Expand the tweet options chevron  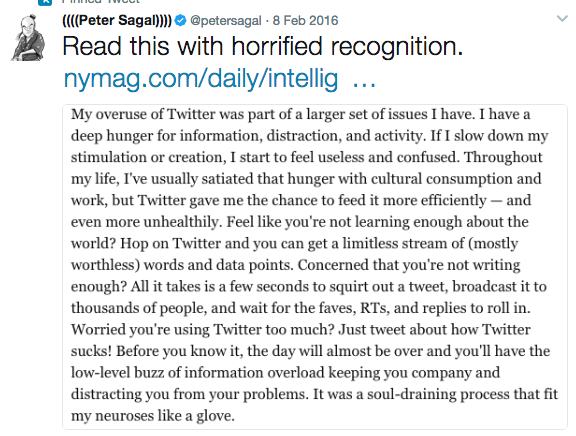click(x=562, y=18)
